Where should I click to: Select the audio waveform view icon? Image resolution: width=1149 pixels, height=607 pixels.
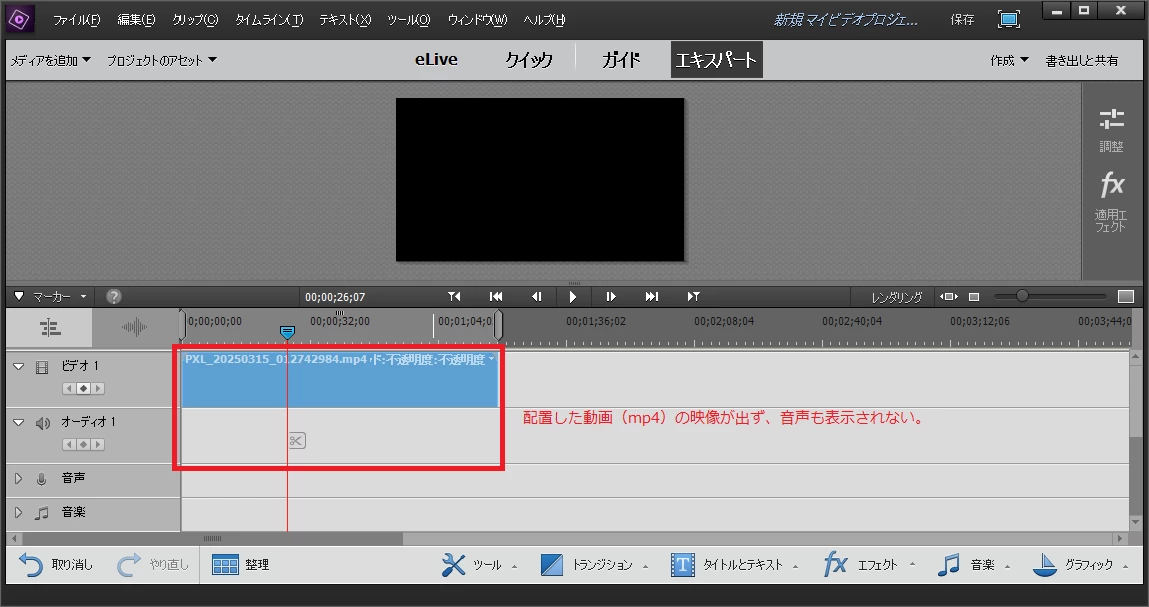[x=134, y=328]
